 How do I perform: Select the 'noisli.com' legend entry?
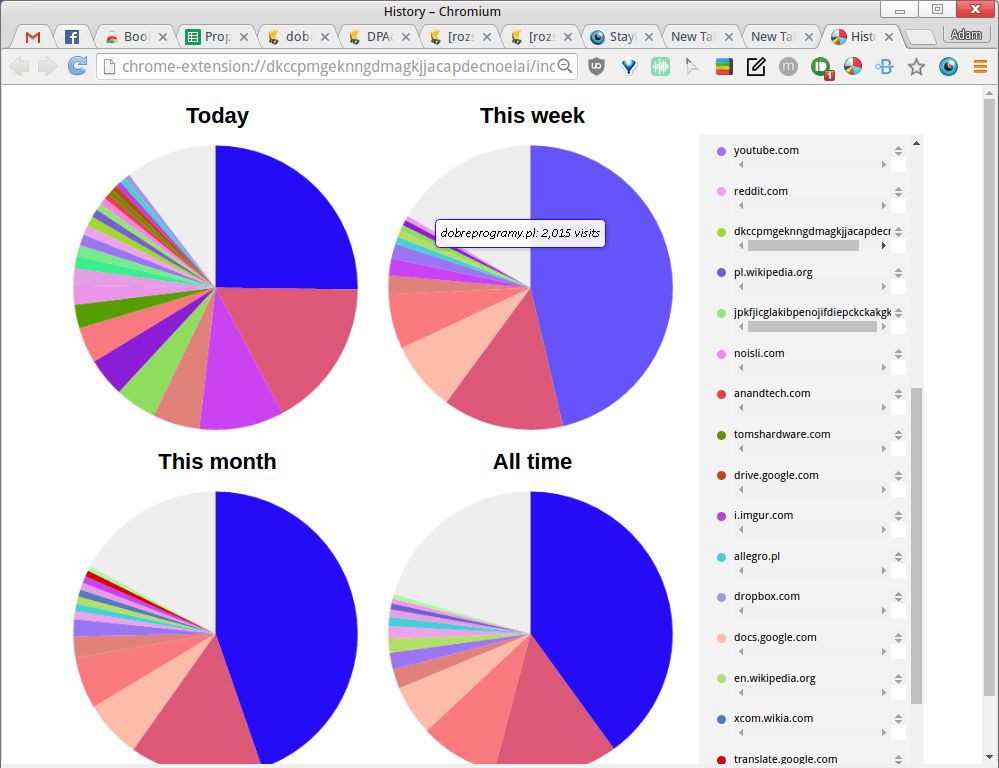759,353
